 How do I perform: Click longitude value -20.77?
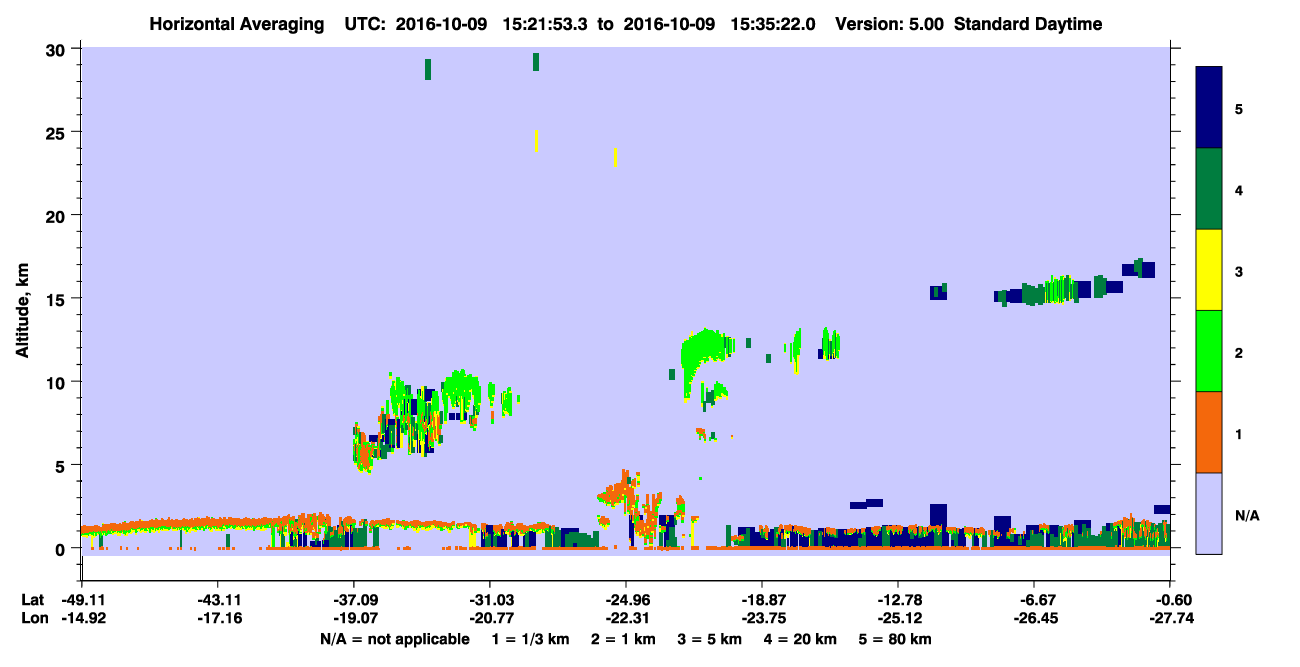pyautogui.click(x=489, y=618)
